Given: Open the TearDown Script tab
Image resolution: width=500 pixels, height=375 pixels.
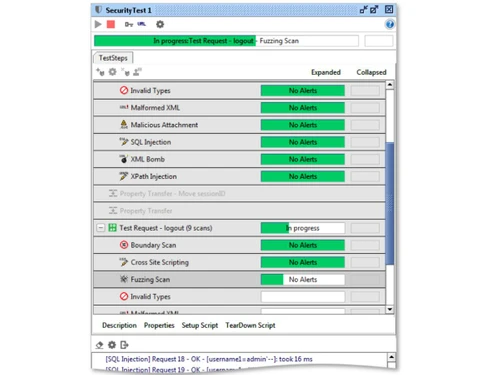Looking at the screenshot, I should point(250,325).
